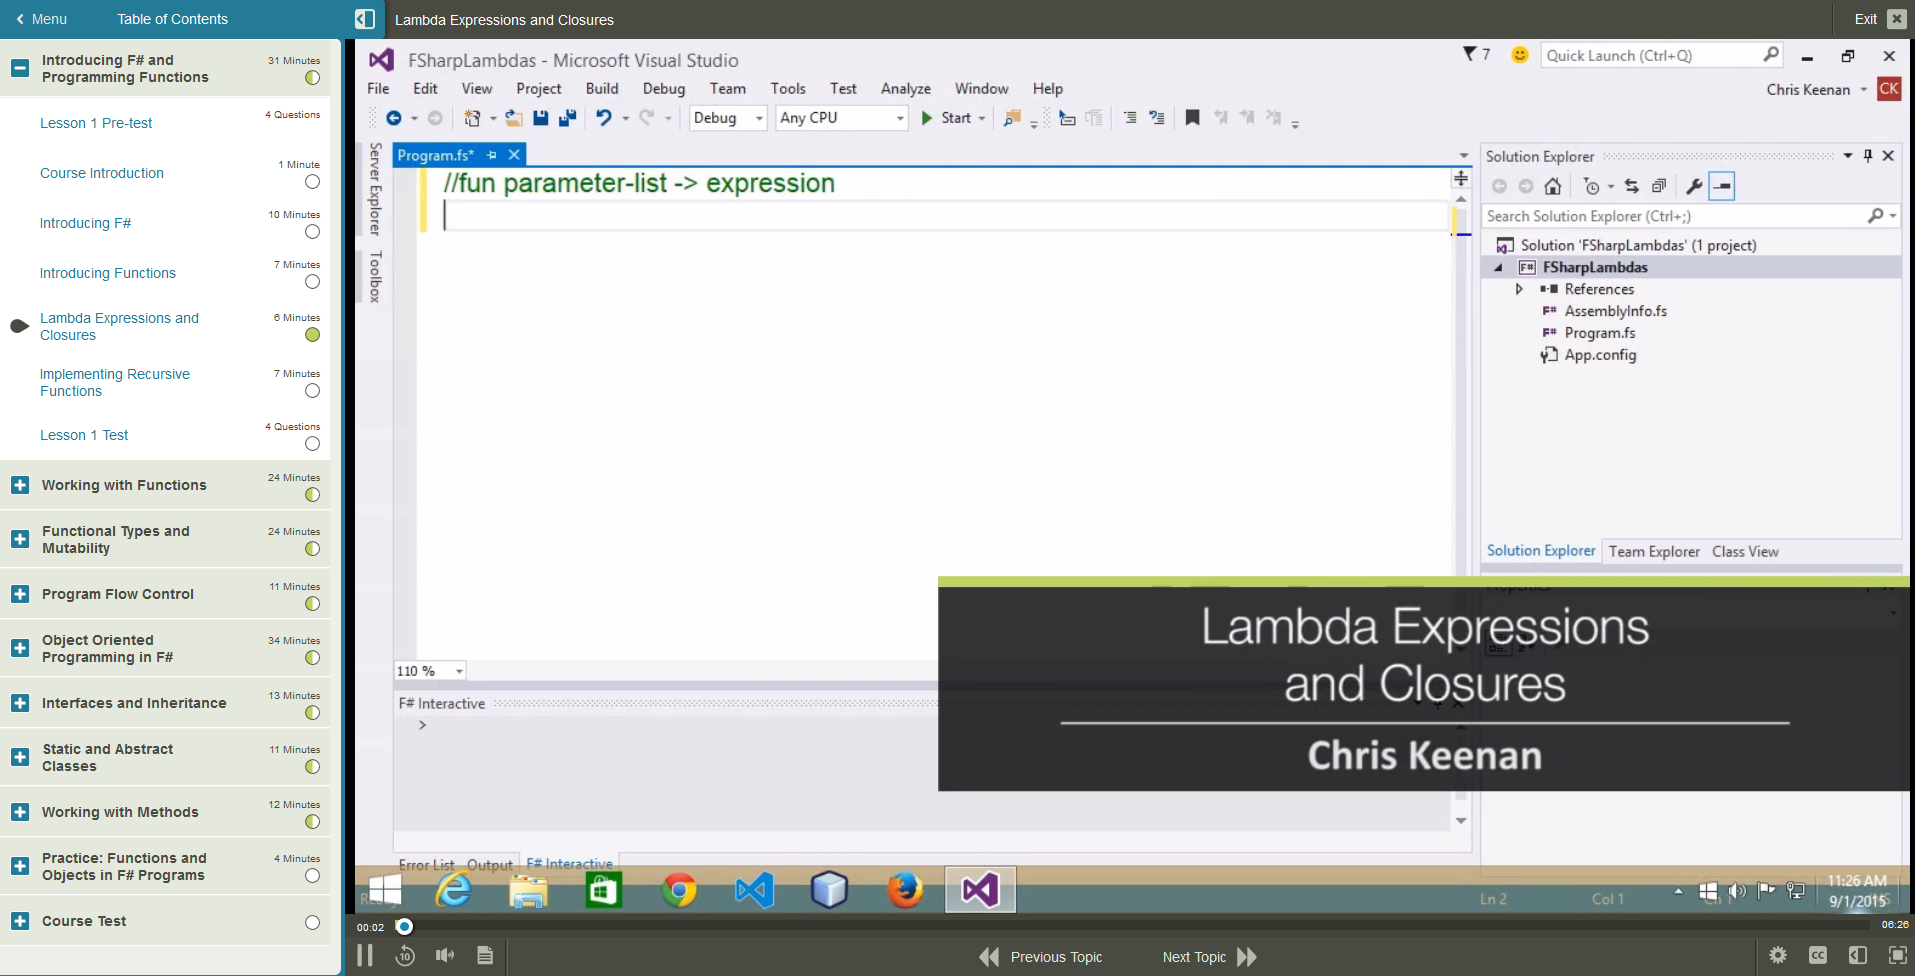
Task: Toggle closed captions CC button
Action: coord(1818,956)
